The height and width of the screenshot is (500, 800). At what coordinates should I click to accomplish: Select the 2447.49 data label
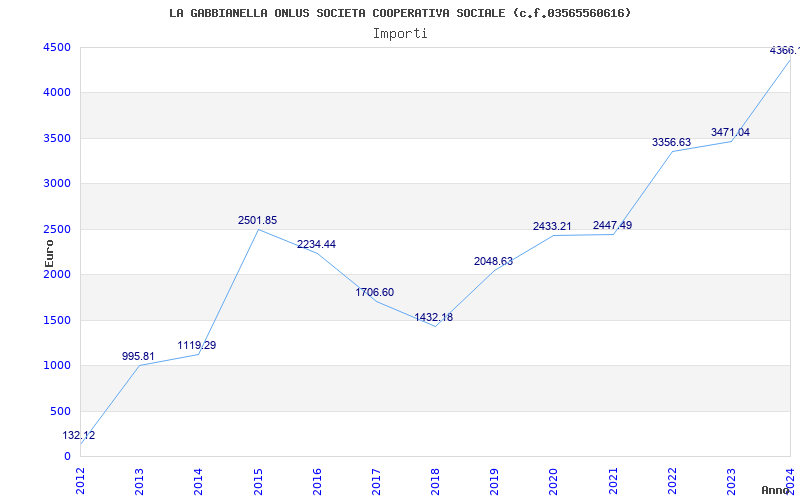click(612, 225)
